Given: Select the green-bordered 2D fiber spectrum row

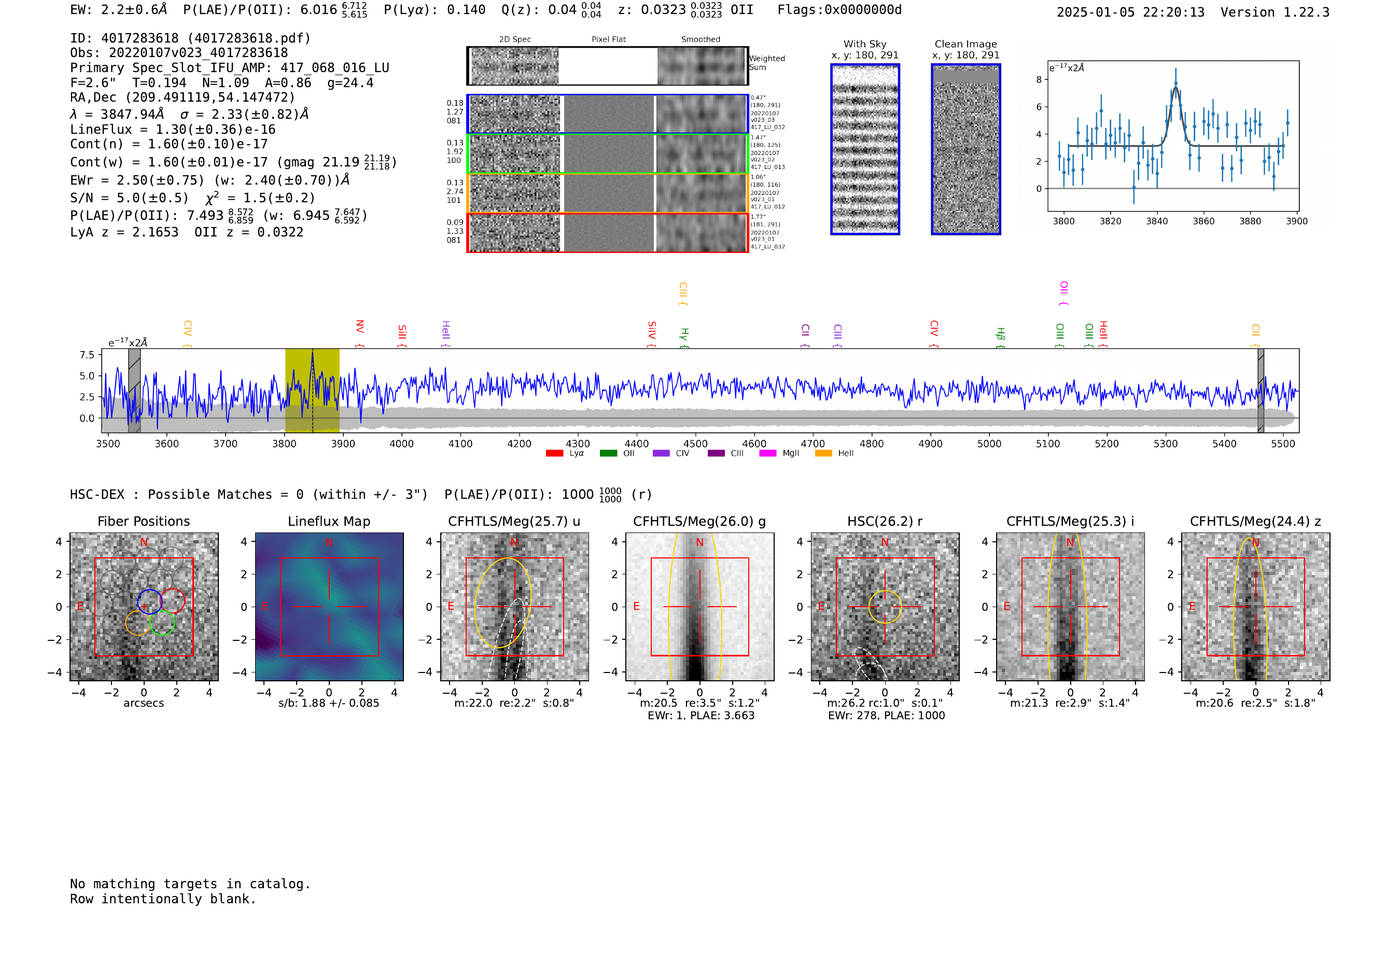Looking at the screenshot, I should [x=608, y=154].
